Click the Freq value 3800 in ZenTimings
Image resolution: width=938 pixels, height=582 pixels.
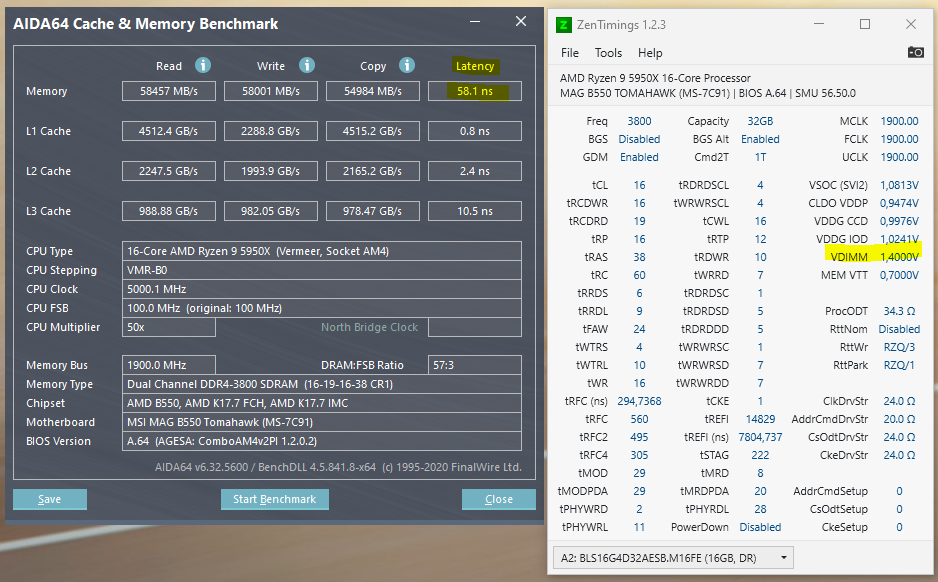[x=639, y=121]
